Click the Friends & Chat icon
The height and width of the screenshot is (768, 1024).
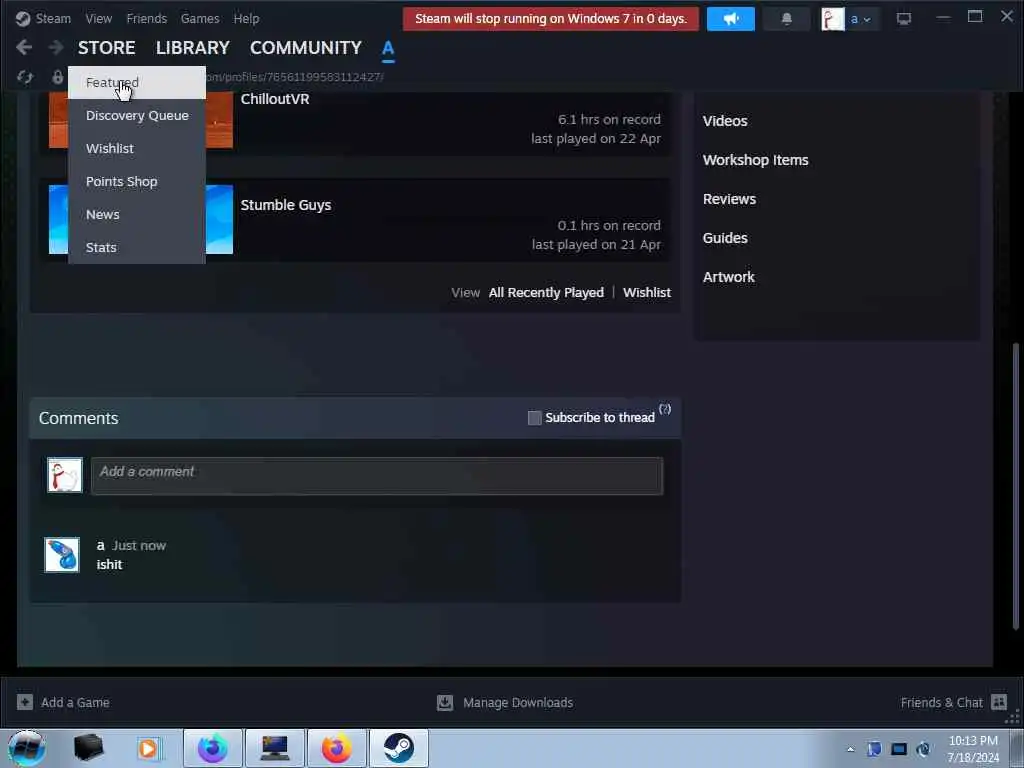click(999, 702)
